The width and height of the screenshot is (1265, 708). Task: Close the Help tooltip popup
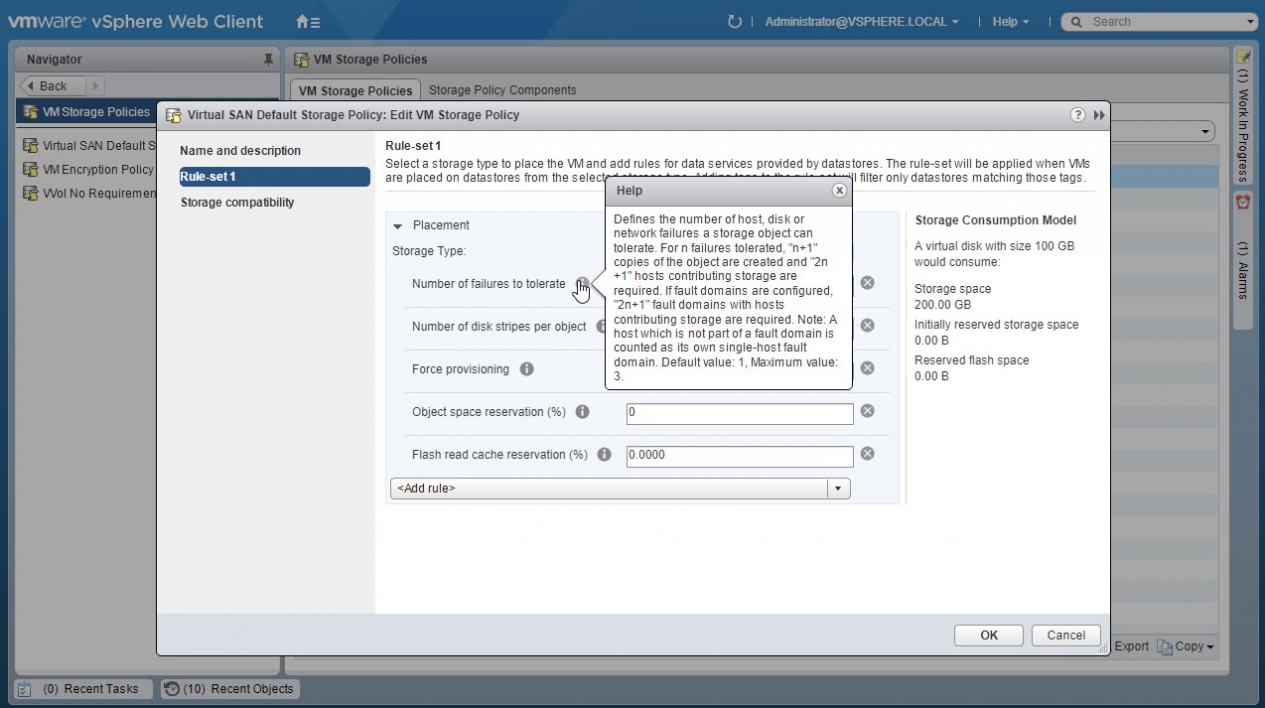pyautogui.click(x=839, y=190)
